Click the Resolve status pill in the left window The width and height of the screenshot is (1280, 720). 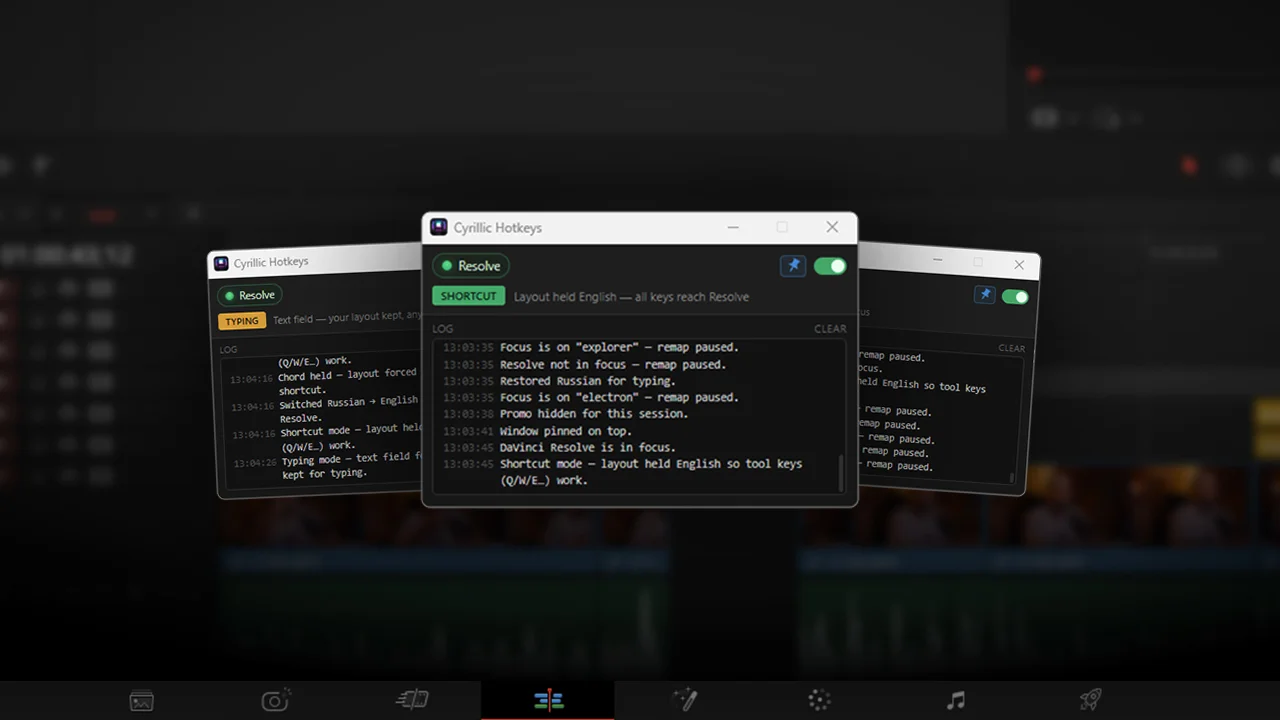(250, 295)
